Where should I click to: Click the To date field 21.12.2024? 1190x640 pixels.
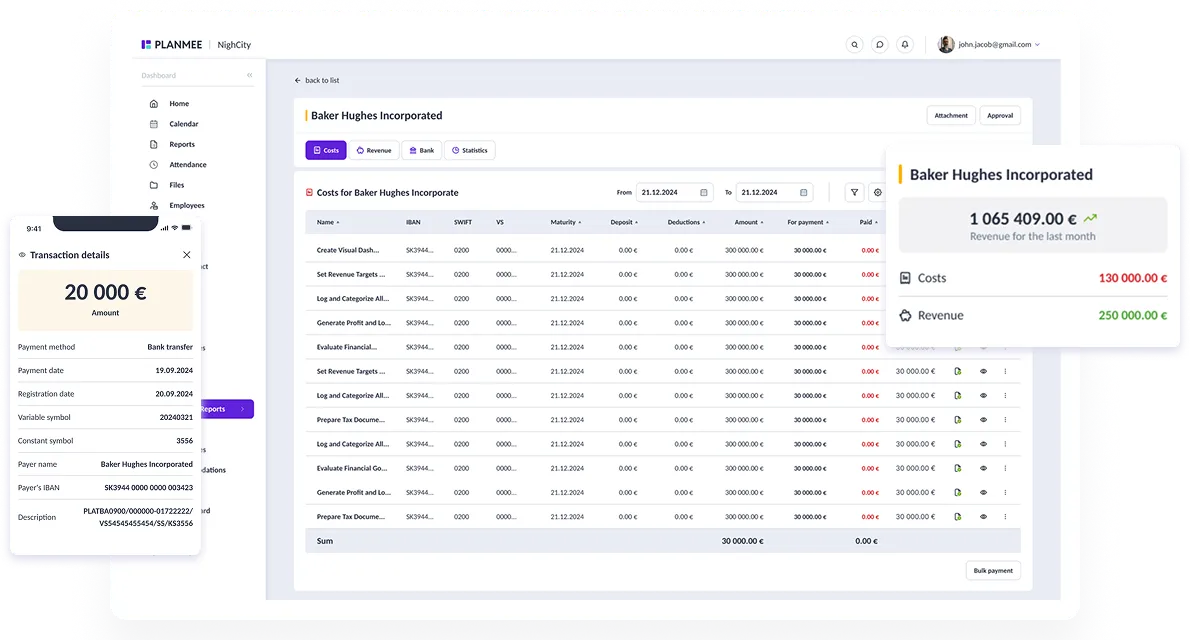774,193
